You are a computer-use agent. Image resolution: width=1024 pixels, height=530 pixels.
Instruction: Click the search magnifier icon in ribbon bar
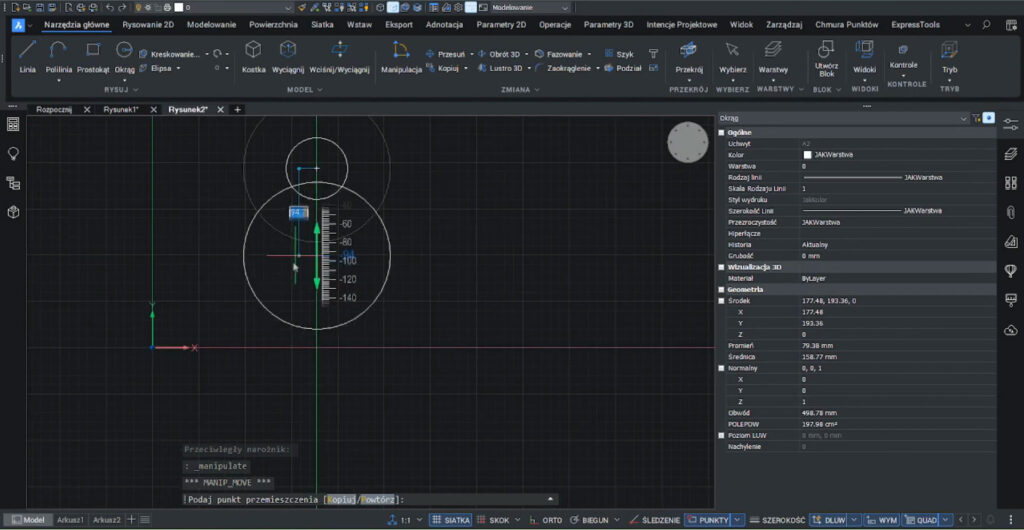point(986,25)
